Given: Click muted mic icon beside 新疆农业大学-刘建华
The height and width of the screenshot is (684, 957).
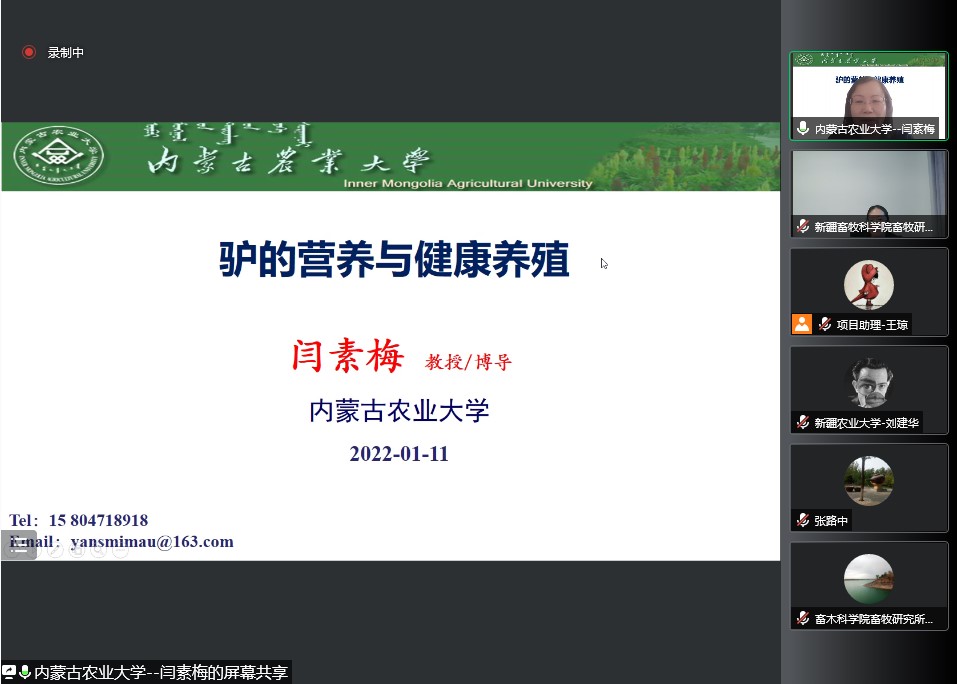Looking at the screenshot, I should click(x=802, y=422).
